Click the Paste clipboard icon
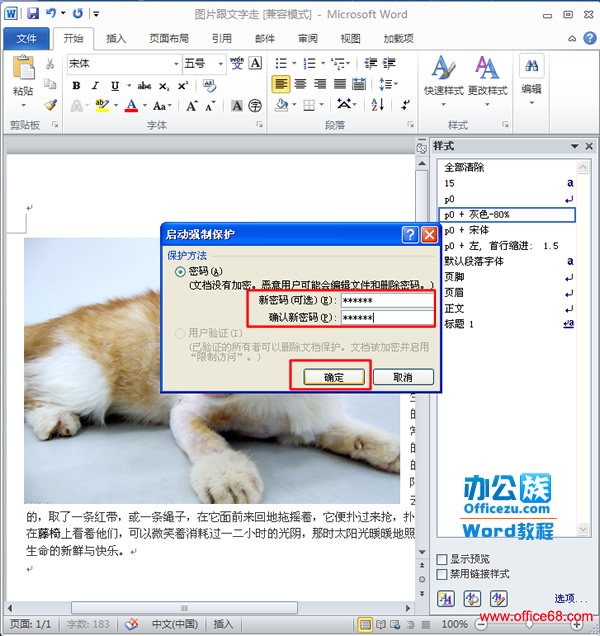Screen dimensions: 600x636 pos(24,67)
